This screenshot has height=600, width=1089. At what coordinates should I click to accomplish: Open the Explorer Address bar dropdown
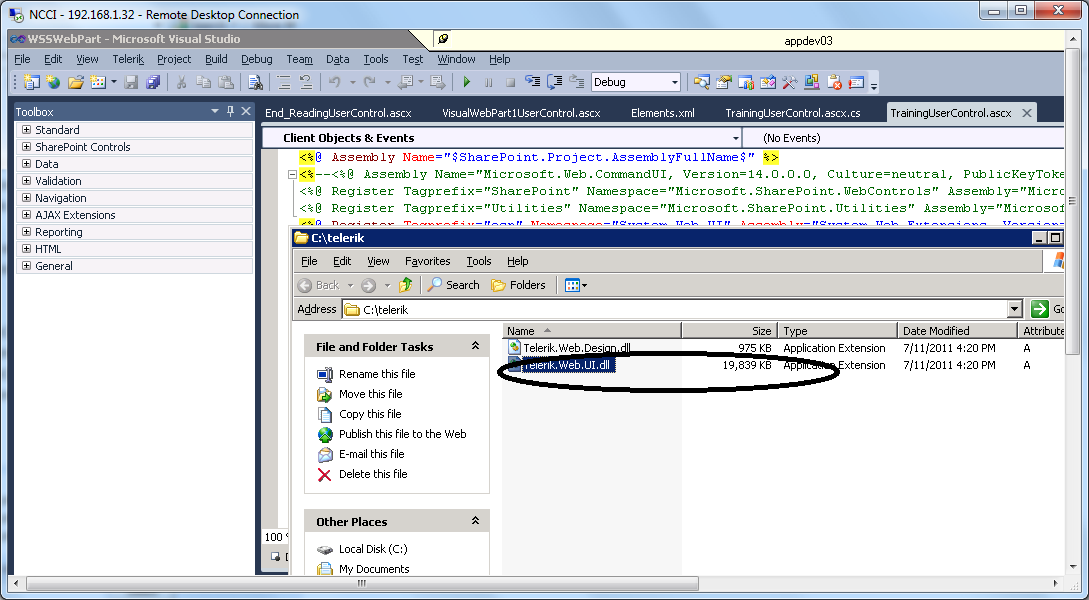tap(1015, 309)
